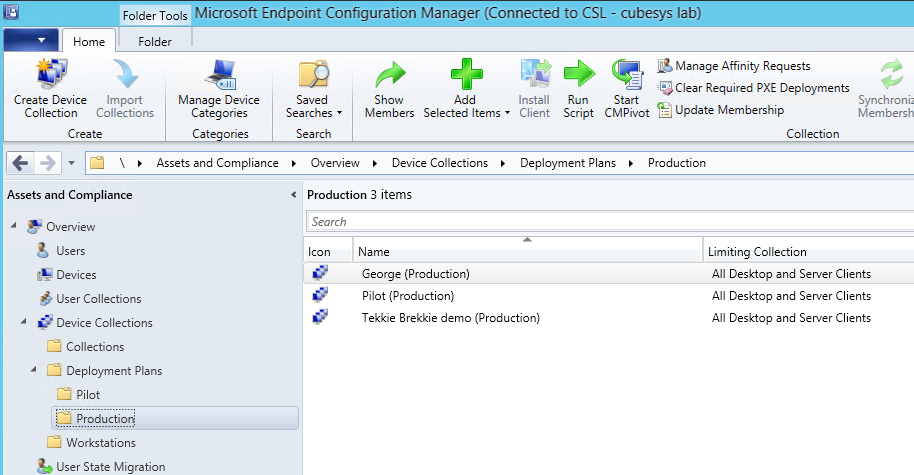Click the Run Script icon
This screenshot has width=914, height=475.
(x=578, y=76)
